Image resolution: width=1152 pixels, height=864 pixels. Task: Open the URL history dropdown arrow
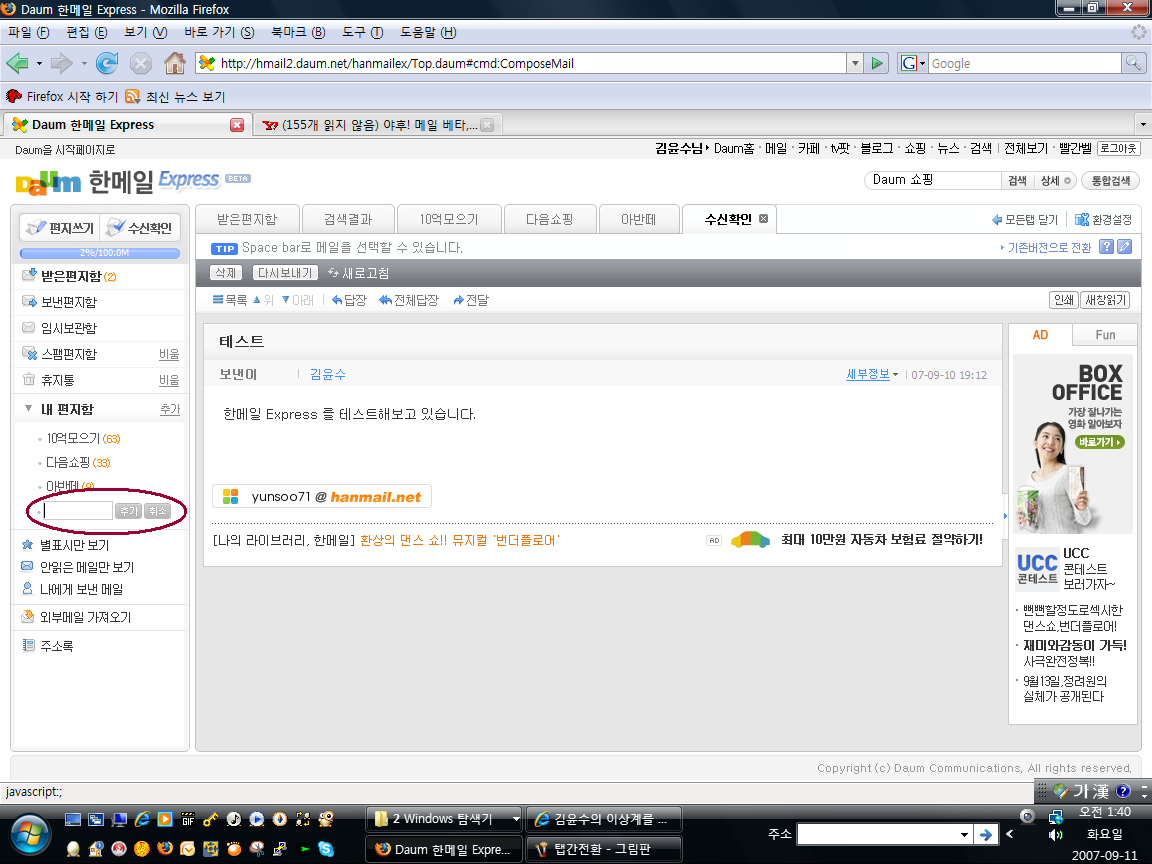pos(854,63)
